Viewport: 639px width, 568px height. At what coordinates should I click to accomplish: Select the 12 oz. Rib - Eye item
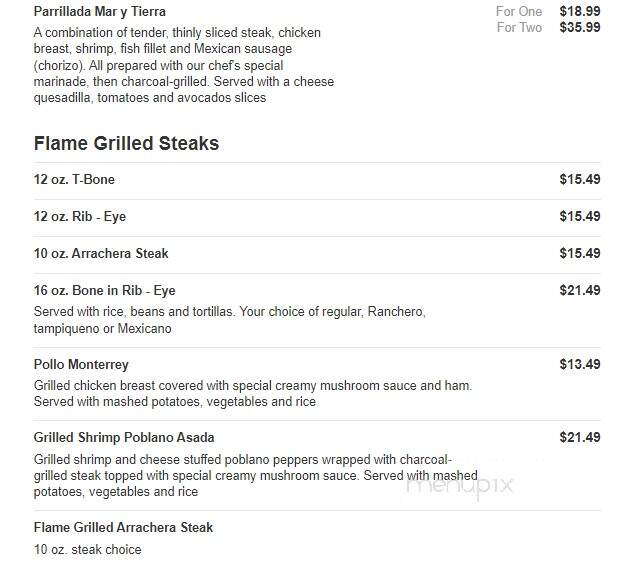[80, 216]
